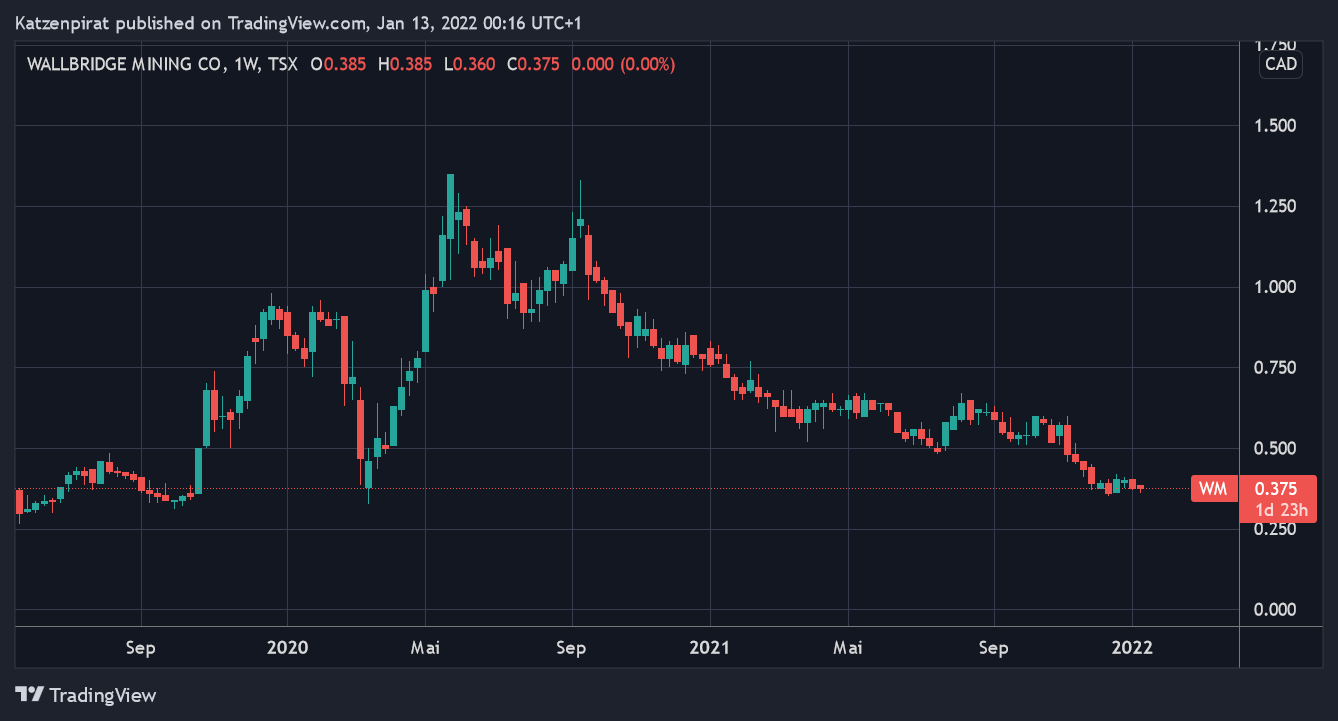Select the 0.375 current price label

click(1275, 489)
